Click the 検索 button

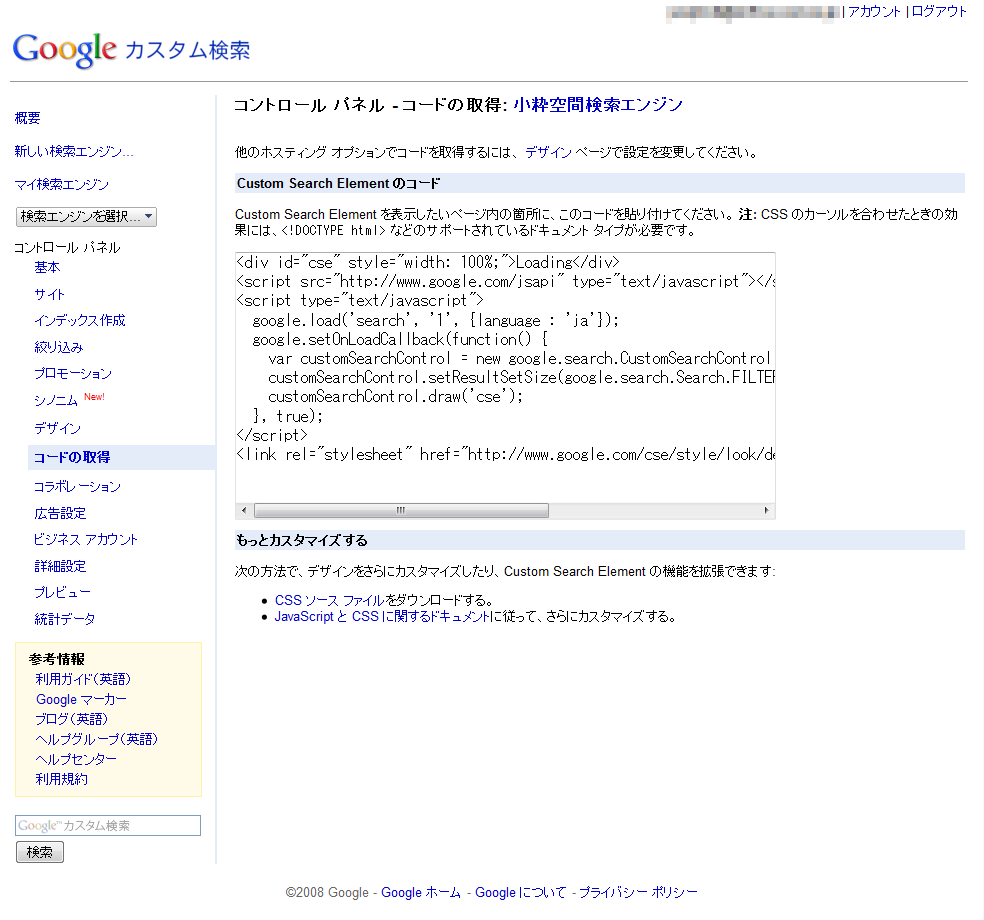[40, 852]
